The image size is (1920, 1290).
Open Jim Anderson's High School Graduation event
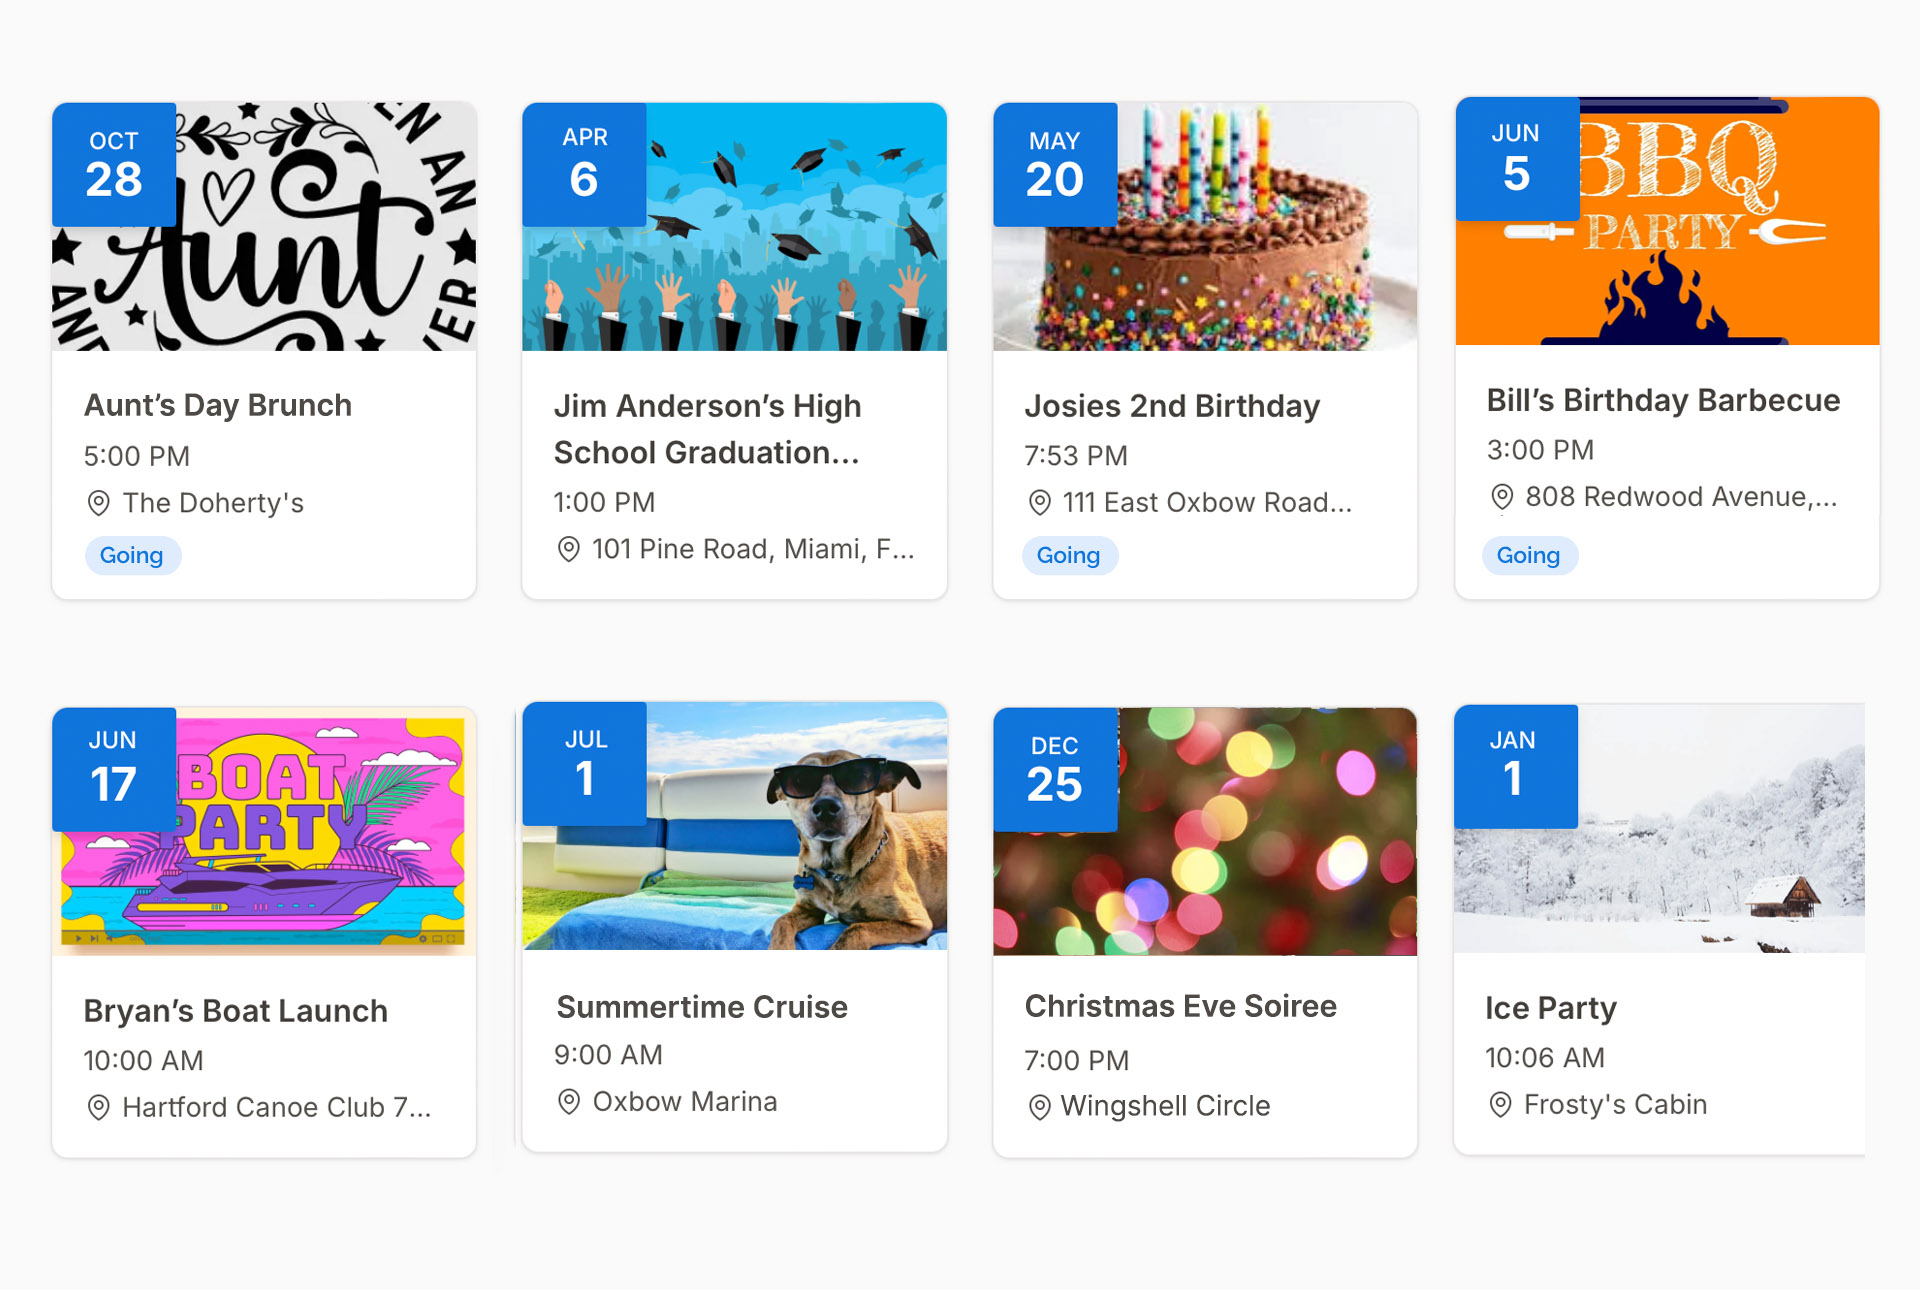pos(706,429)
